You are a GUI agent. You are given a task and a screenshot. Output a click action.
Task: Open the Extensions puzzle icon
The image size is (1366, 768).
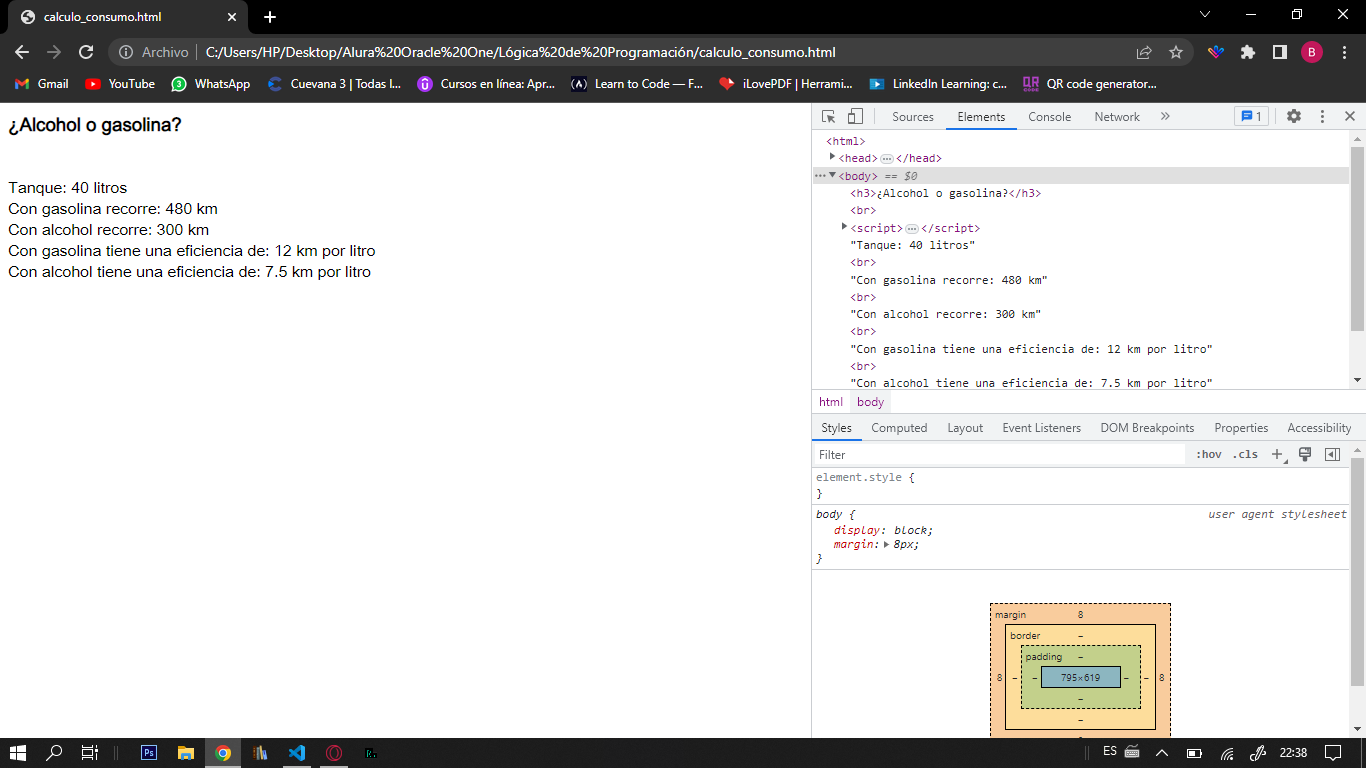coord(1248,52)
